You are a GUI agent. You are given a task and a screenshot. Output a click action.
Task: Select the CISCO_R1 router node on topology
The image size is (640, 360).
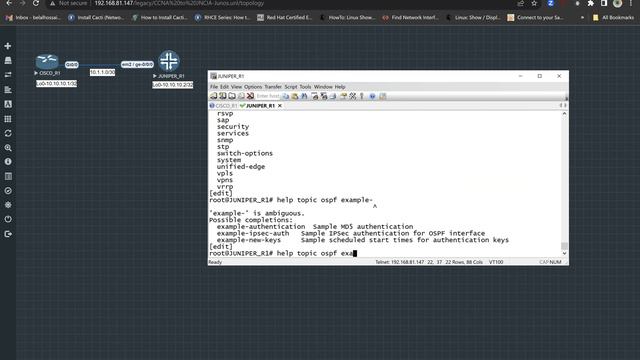pos(47,61)
